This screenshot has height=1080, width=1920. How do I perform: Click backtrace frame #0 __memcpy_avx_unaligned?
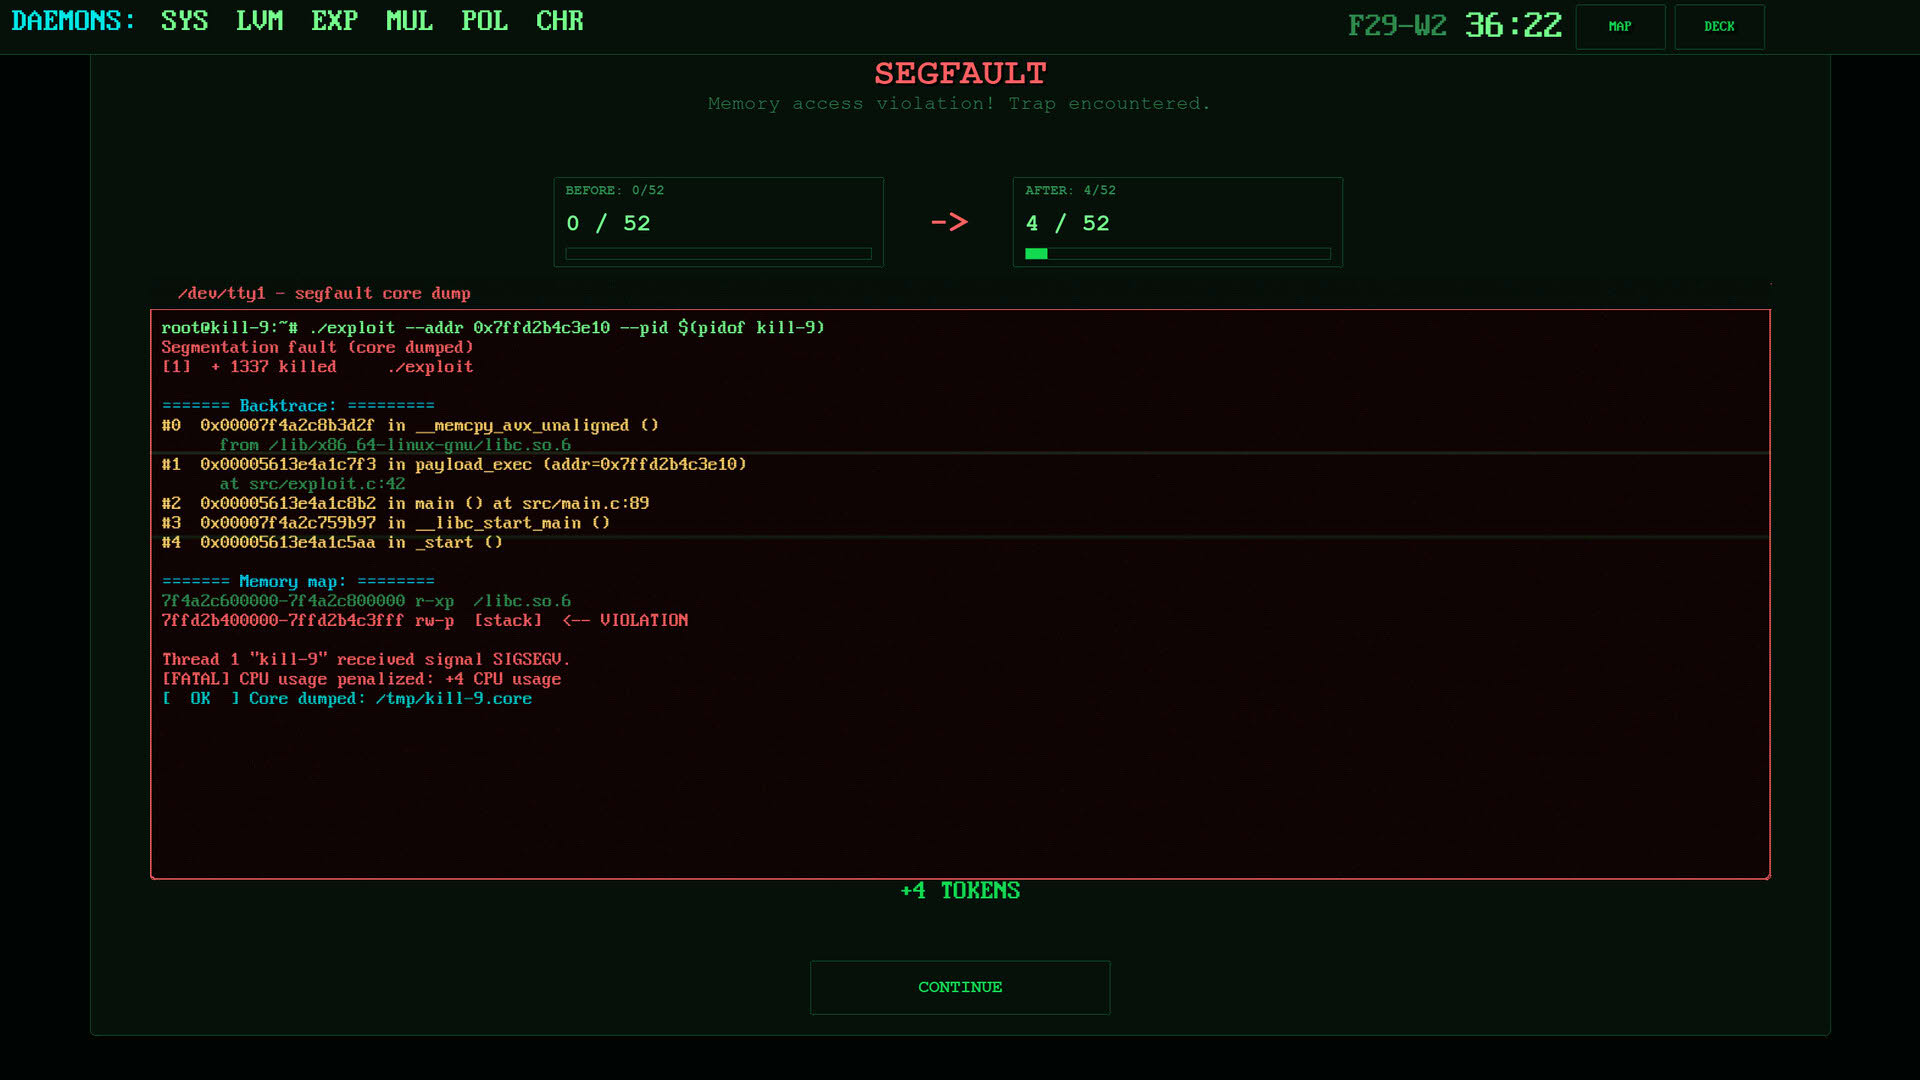(x=410, y=426)
